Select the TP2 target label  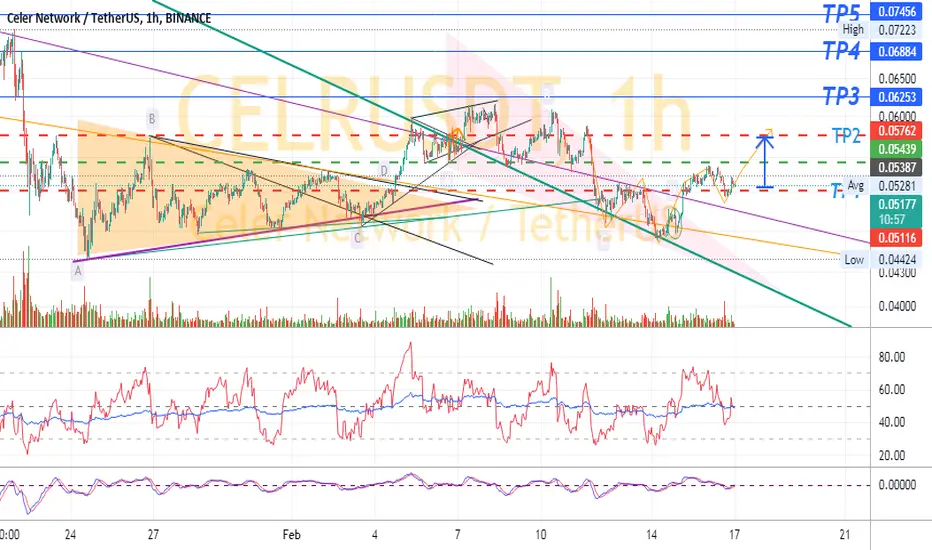pyautogui.click(x=846, y=136)
